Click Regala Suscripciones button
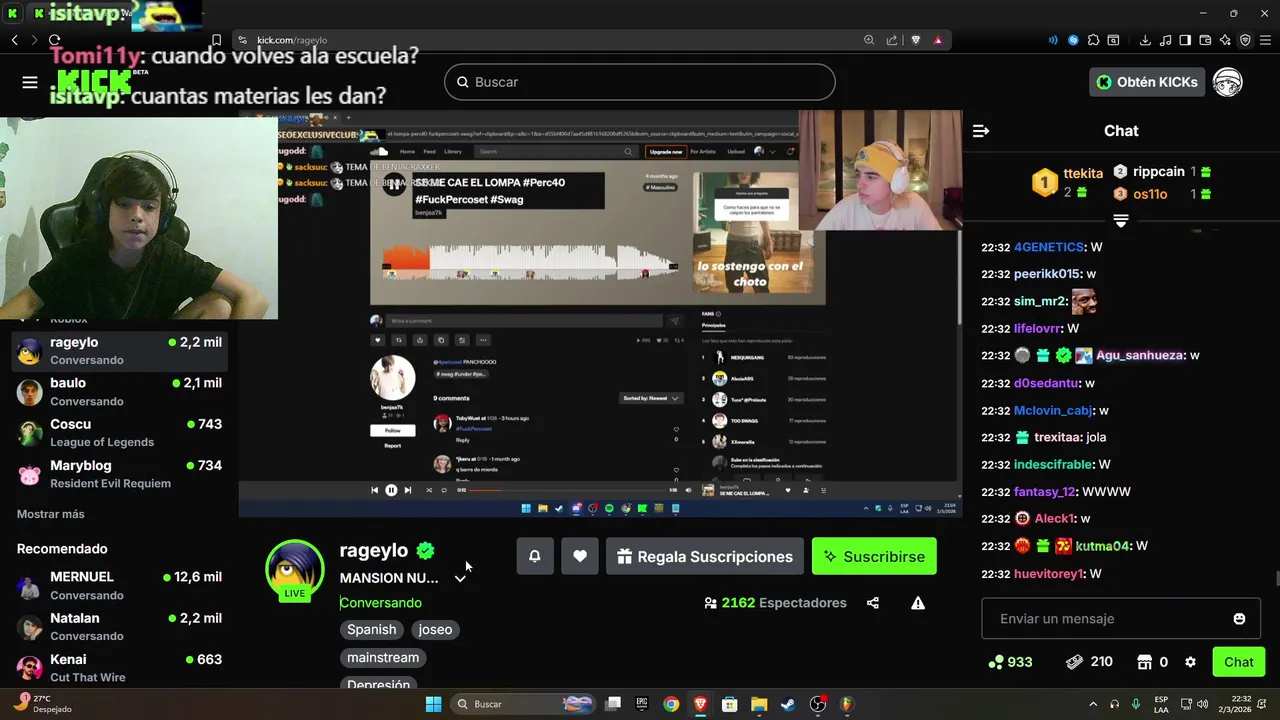This screenshot has width=1280, height=720. click(x=705, y=557)
